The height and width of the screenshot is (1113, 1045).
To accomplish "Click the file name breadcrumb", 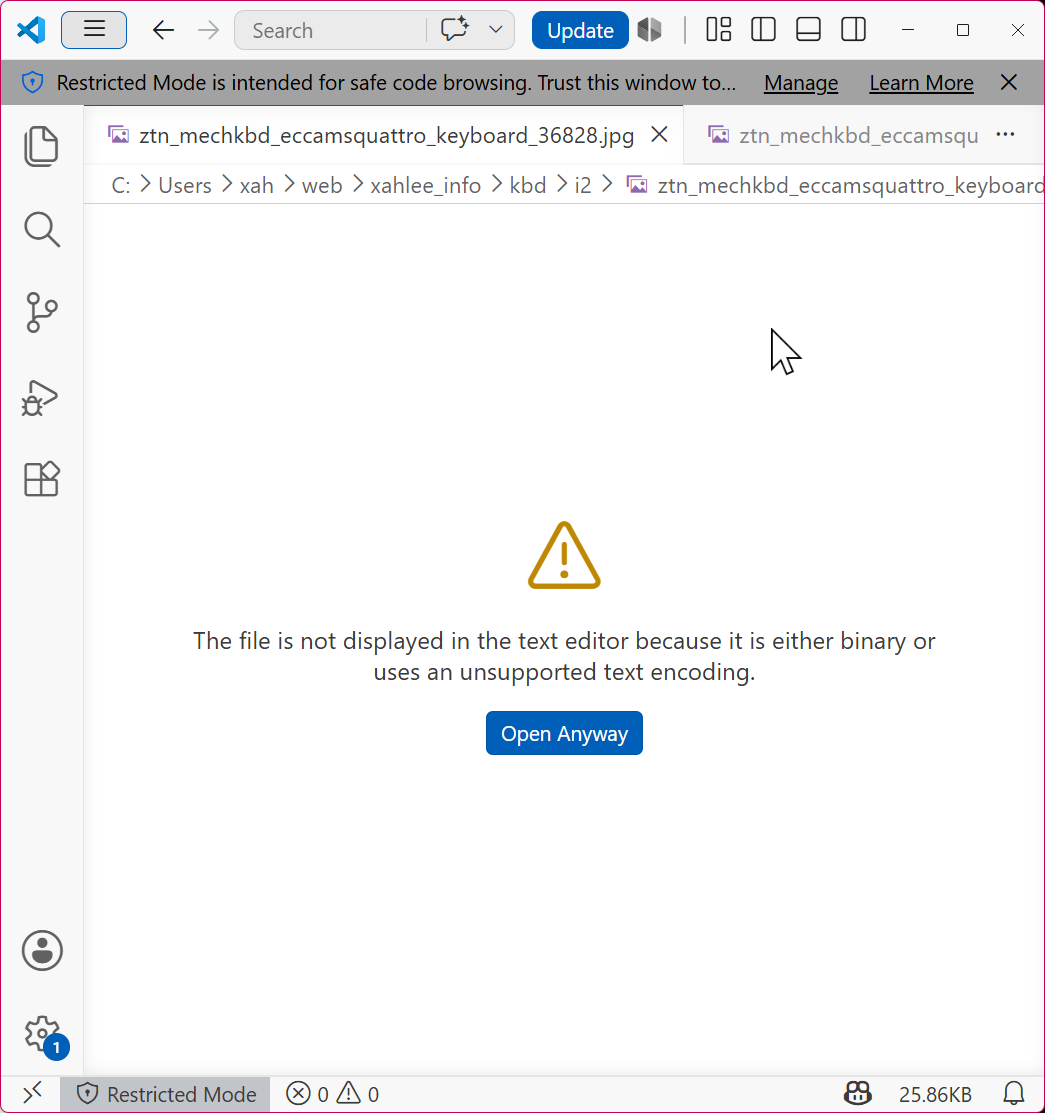I will point(835,185).
